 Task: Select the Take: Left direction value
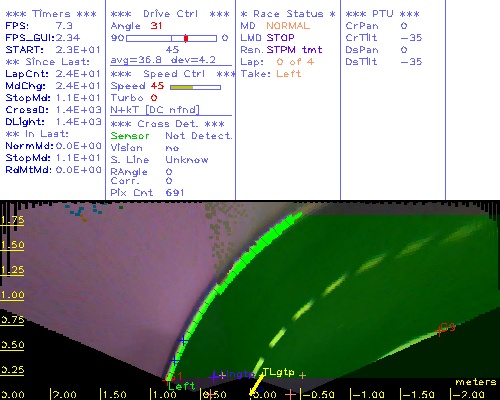click(289, 74)
